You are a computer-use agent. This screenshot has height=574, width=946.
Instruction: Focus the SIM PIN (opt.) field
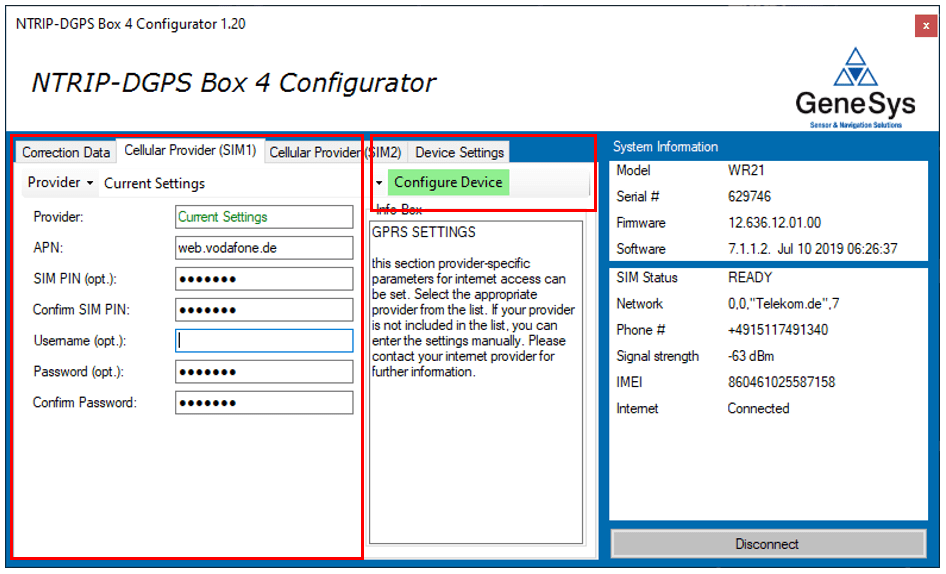[264, 279]
